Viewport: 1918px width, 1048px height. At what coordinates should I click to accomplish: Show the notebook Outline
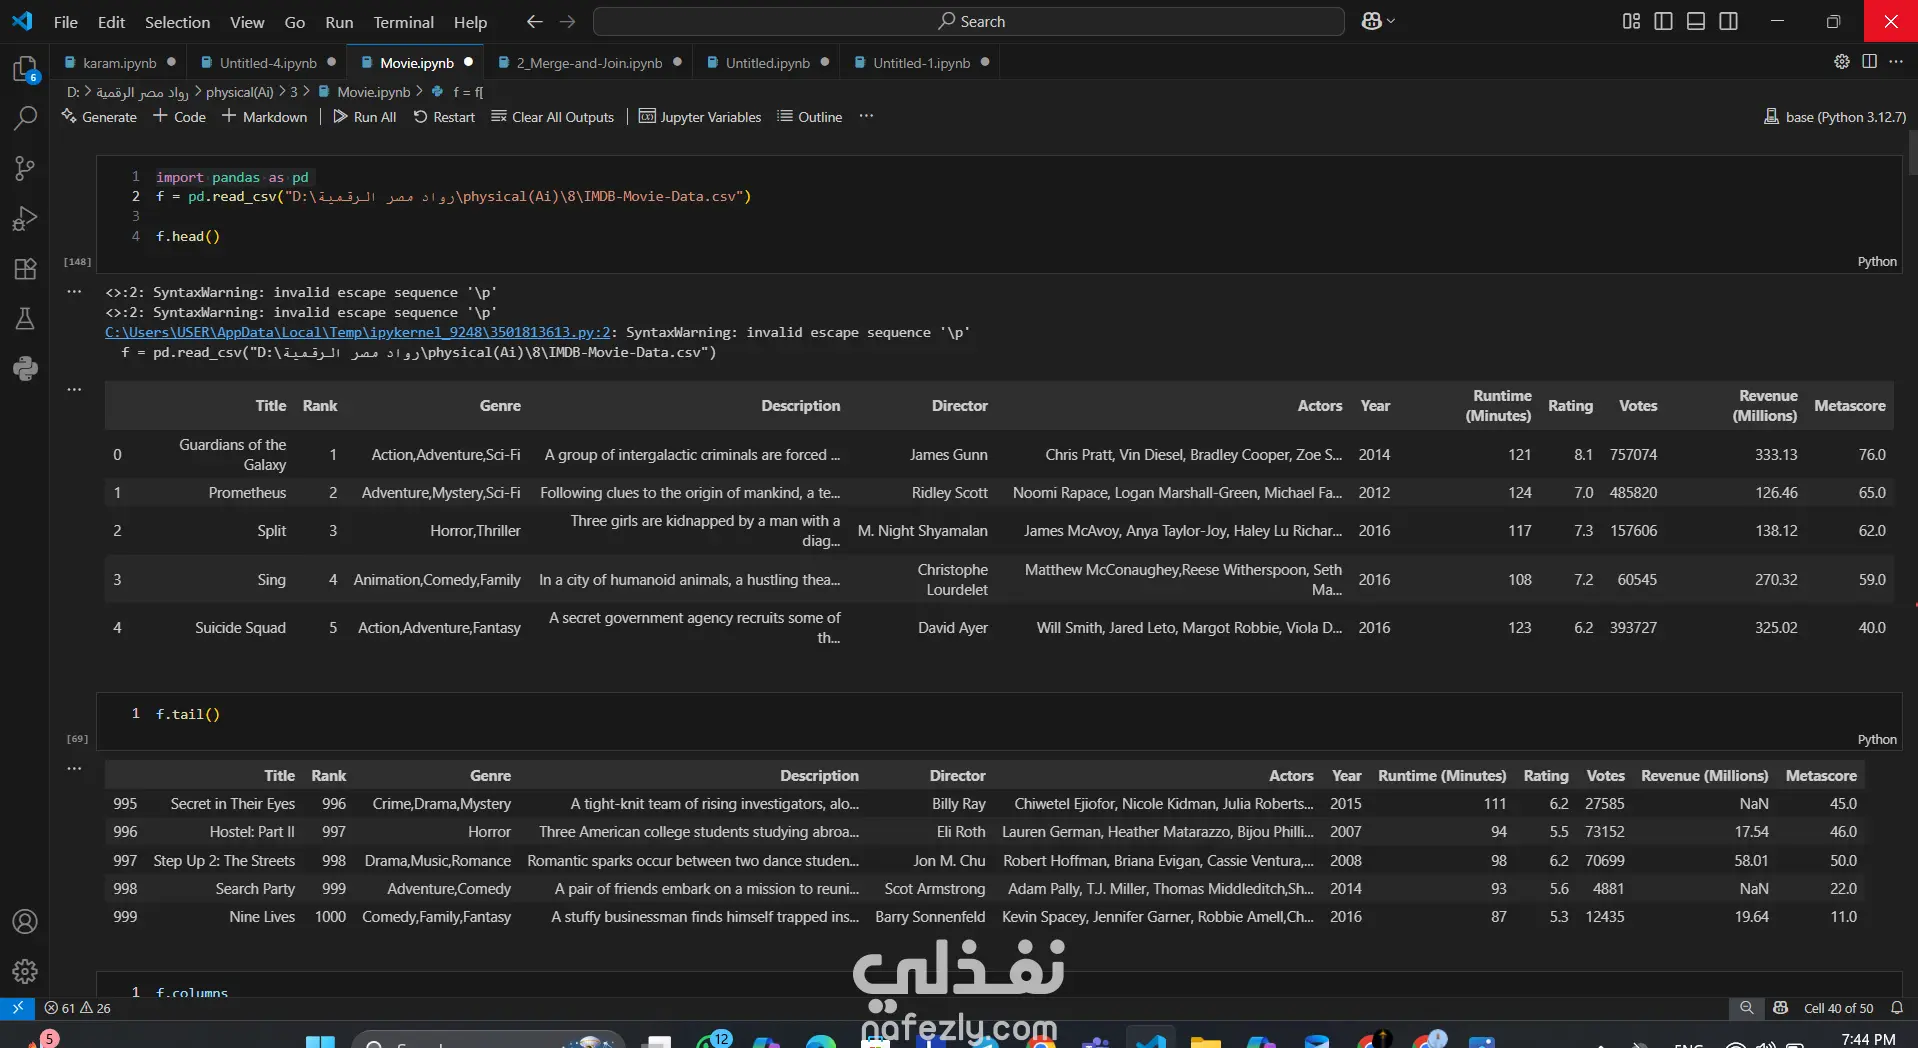[810, 117]
